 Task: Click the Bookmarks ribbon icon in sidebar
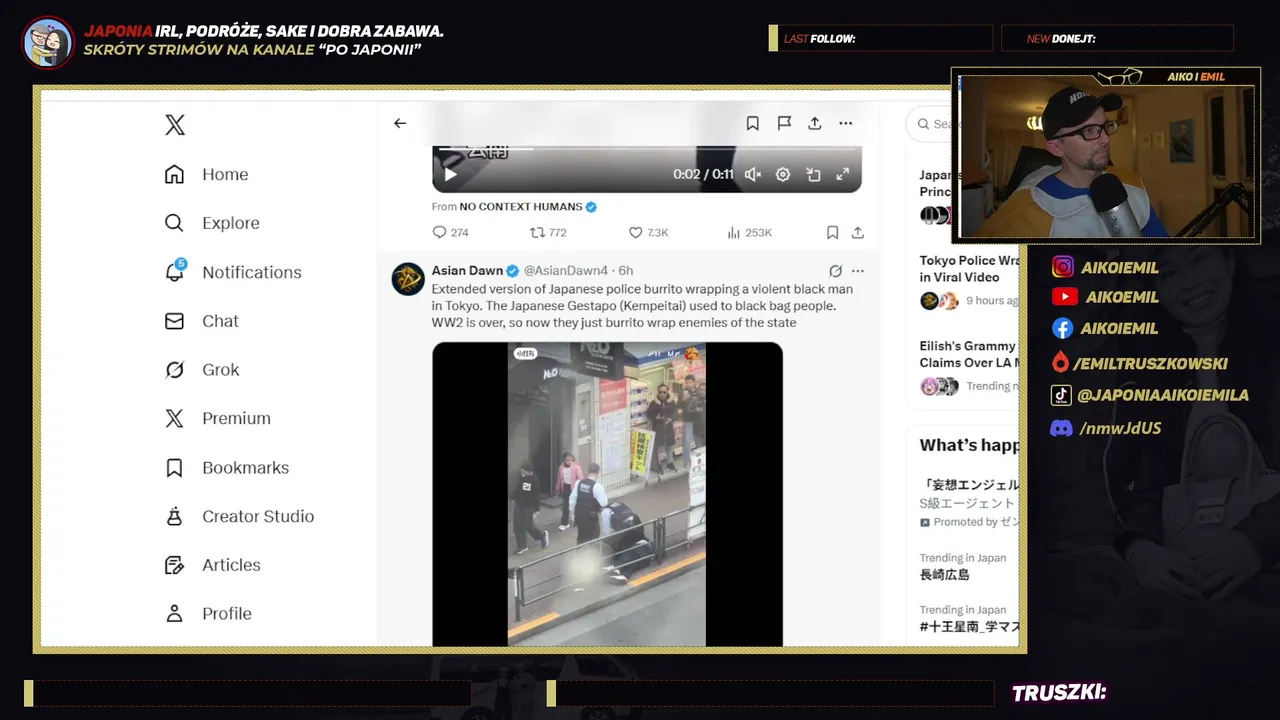click(x=174, y=467)
